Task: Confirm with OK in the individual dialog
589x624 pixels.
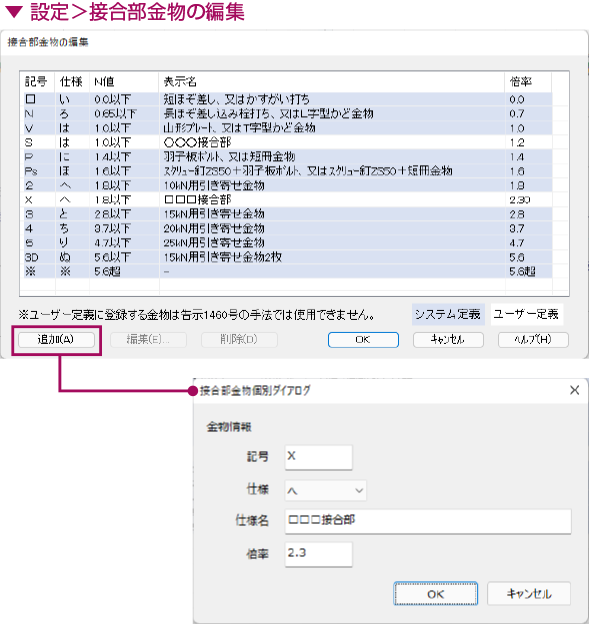Action: tap(435, 594)
